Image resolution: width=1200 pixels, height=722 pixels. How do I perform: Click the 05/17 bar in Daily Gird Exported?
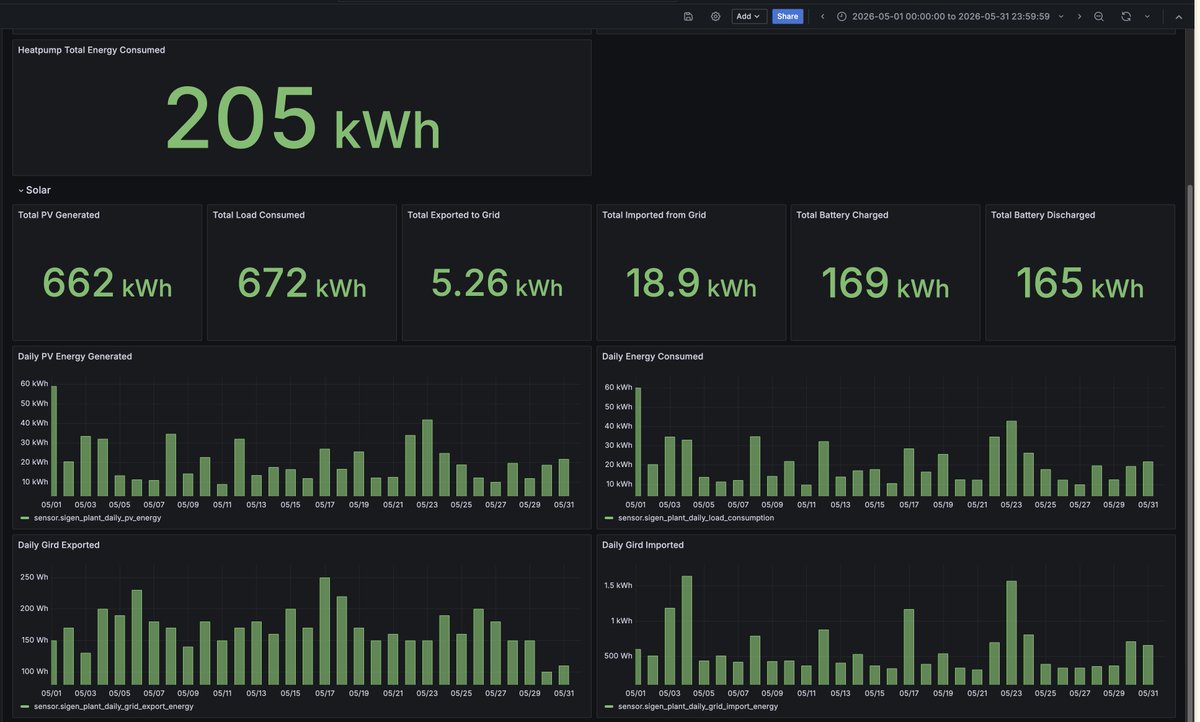pos(325,631)
